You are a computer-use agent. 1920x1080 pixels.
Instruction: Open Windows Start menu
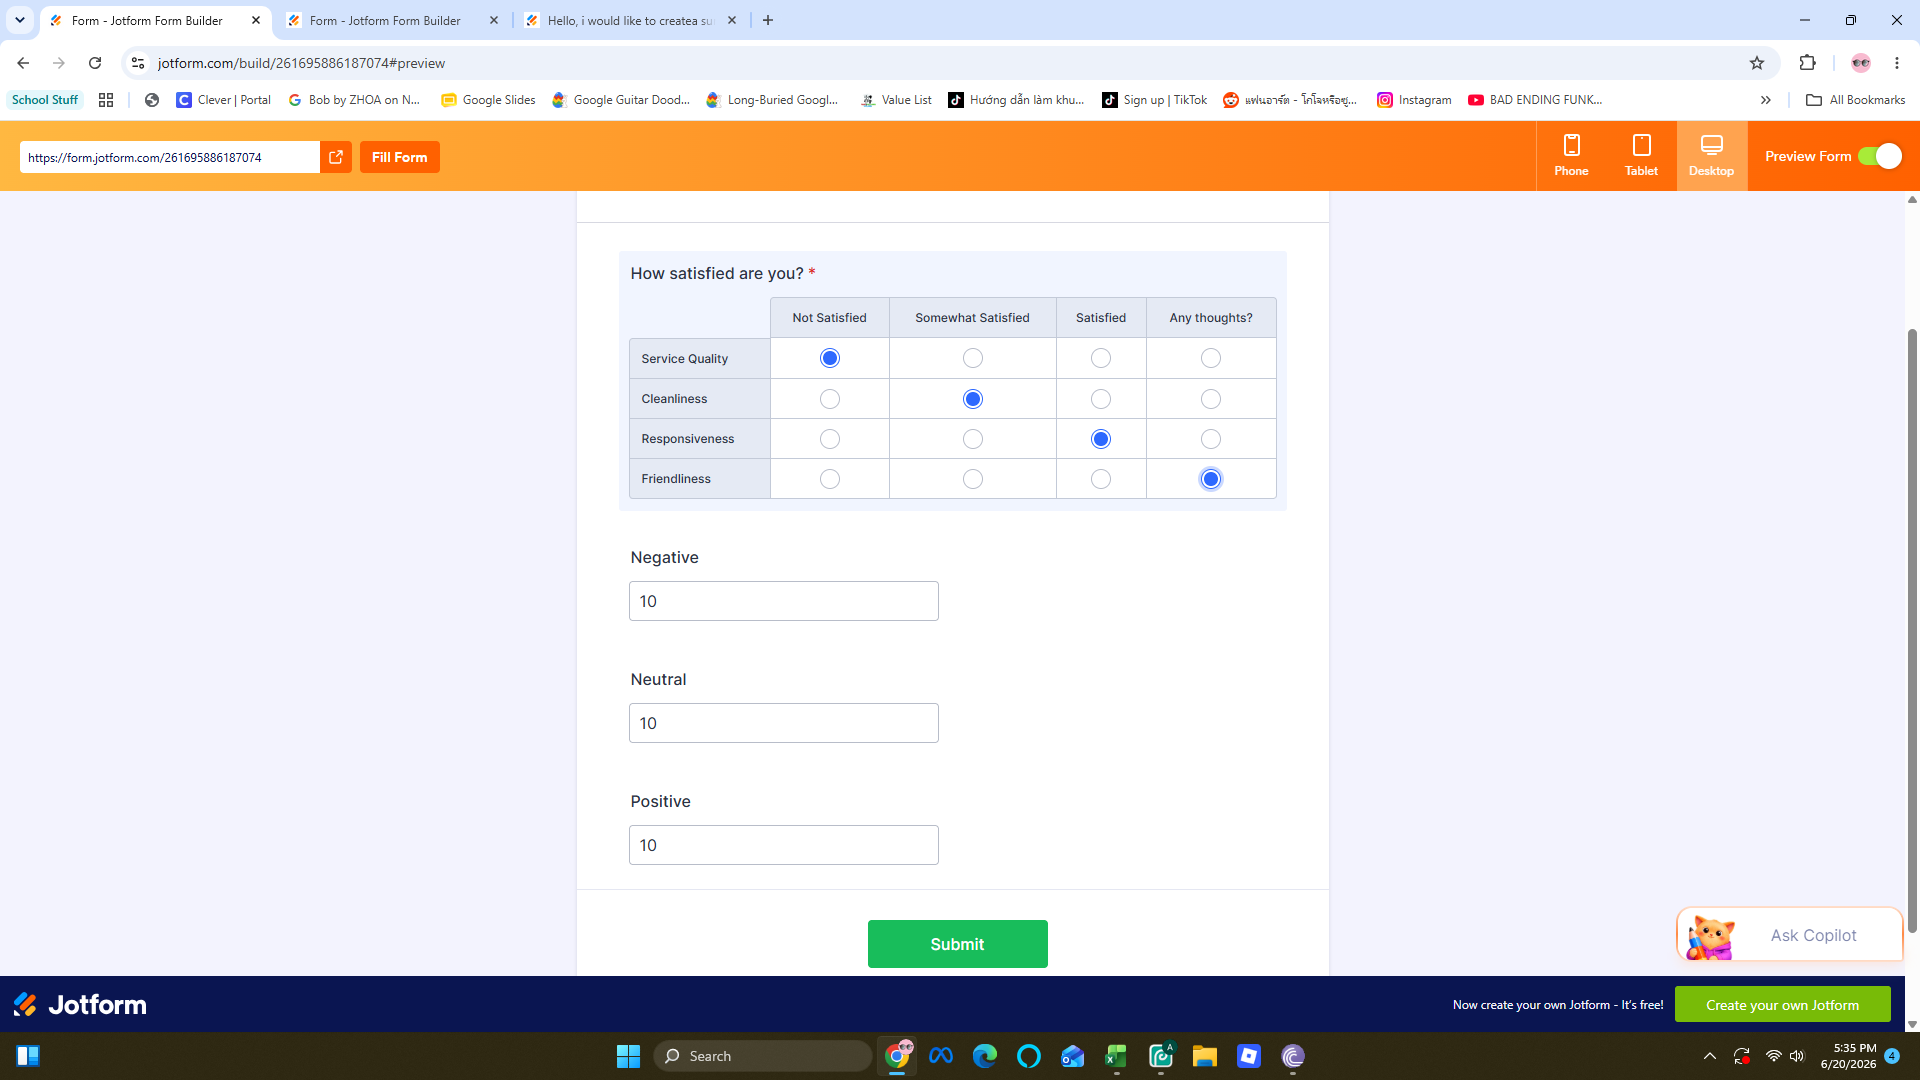coord(628,1056)
